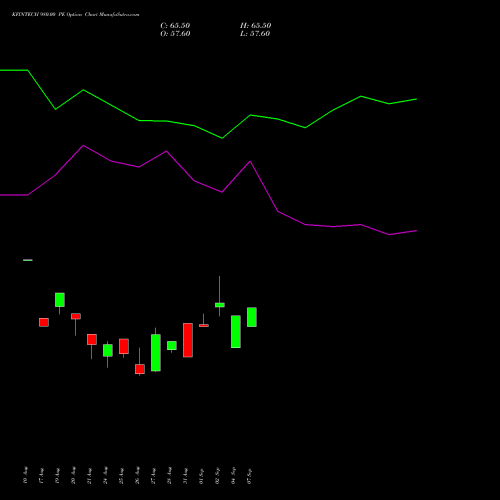Click the 26 Aug date label
The height and width of the screenshot is (500, 500).
pyautogui.click(x=137, y=476)
